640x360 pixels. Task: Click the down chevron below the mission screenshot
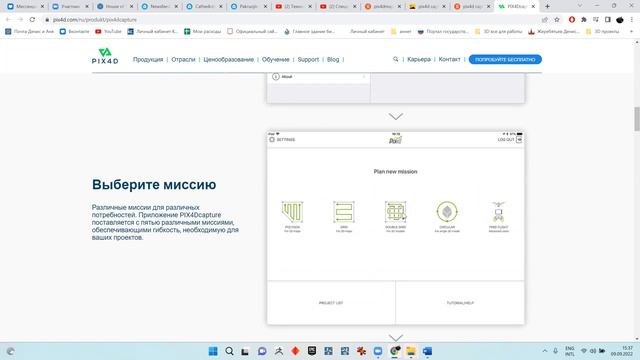click(396, 338)
